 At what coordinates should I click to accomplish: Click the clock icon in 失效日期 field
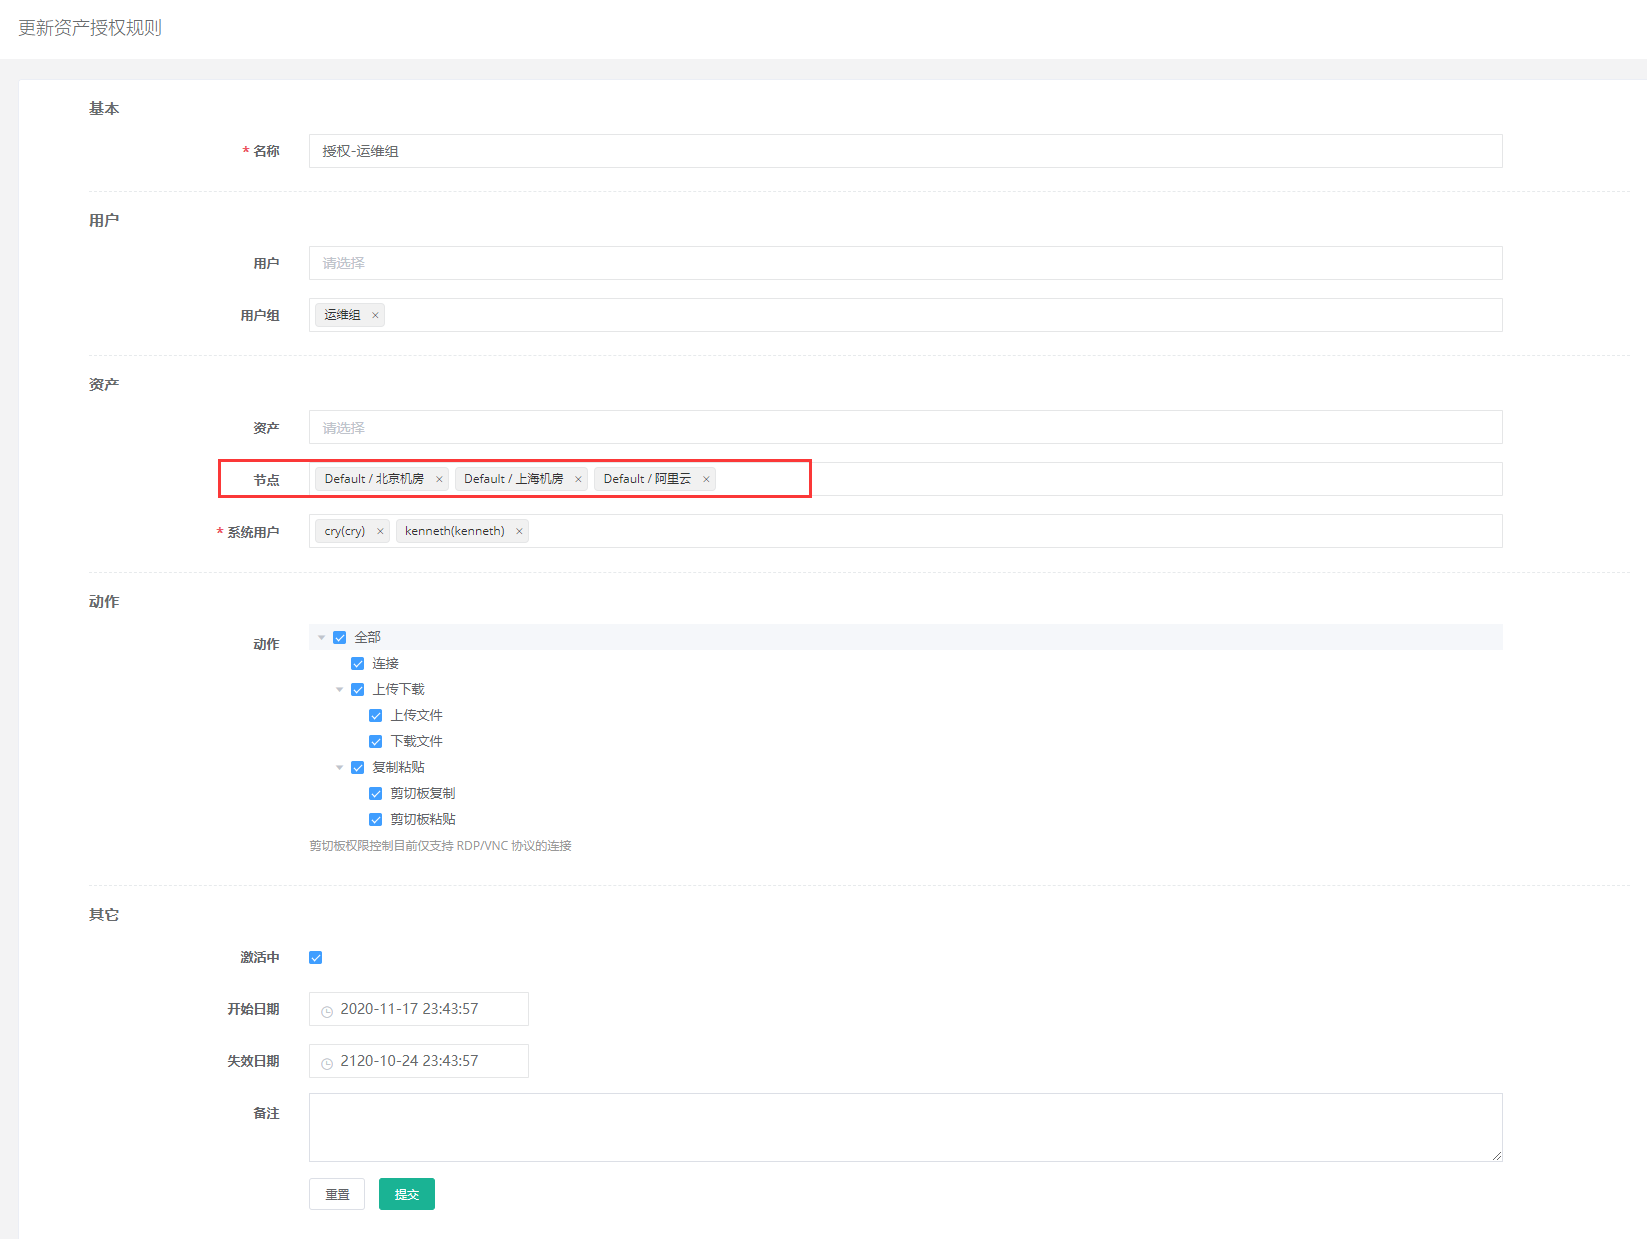coord(327,1063)
